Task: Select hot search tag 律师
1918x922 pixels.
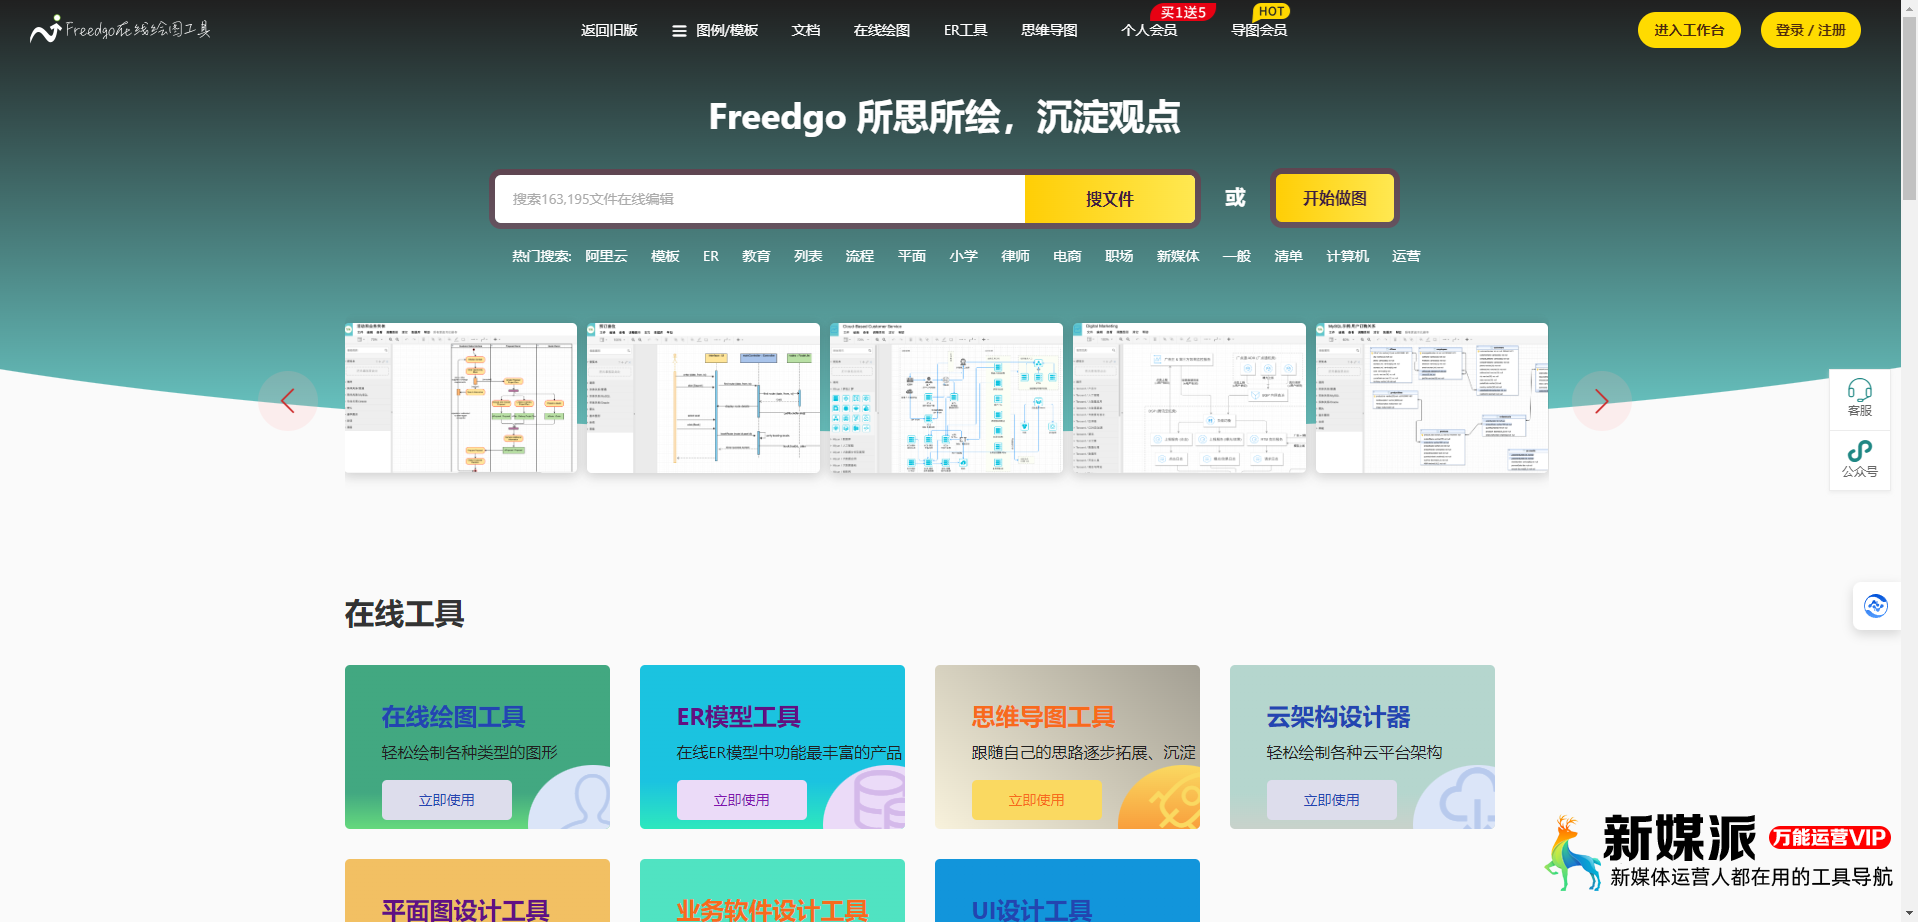Action: (x=1015, y=256)
